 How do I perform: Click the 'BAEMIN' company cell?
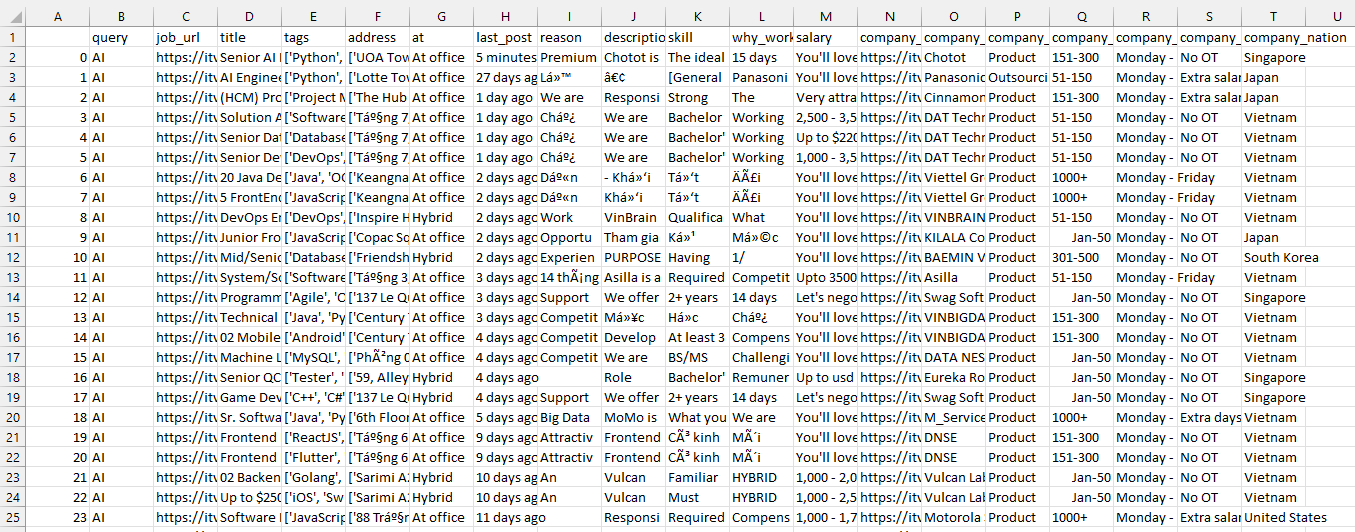pyautogui.click(x=953, y=257)
